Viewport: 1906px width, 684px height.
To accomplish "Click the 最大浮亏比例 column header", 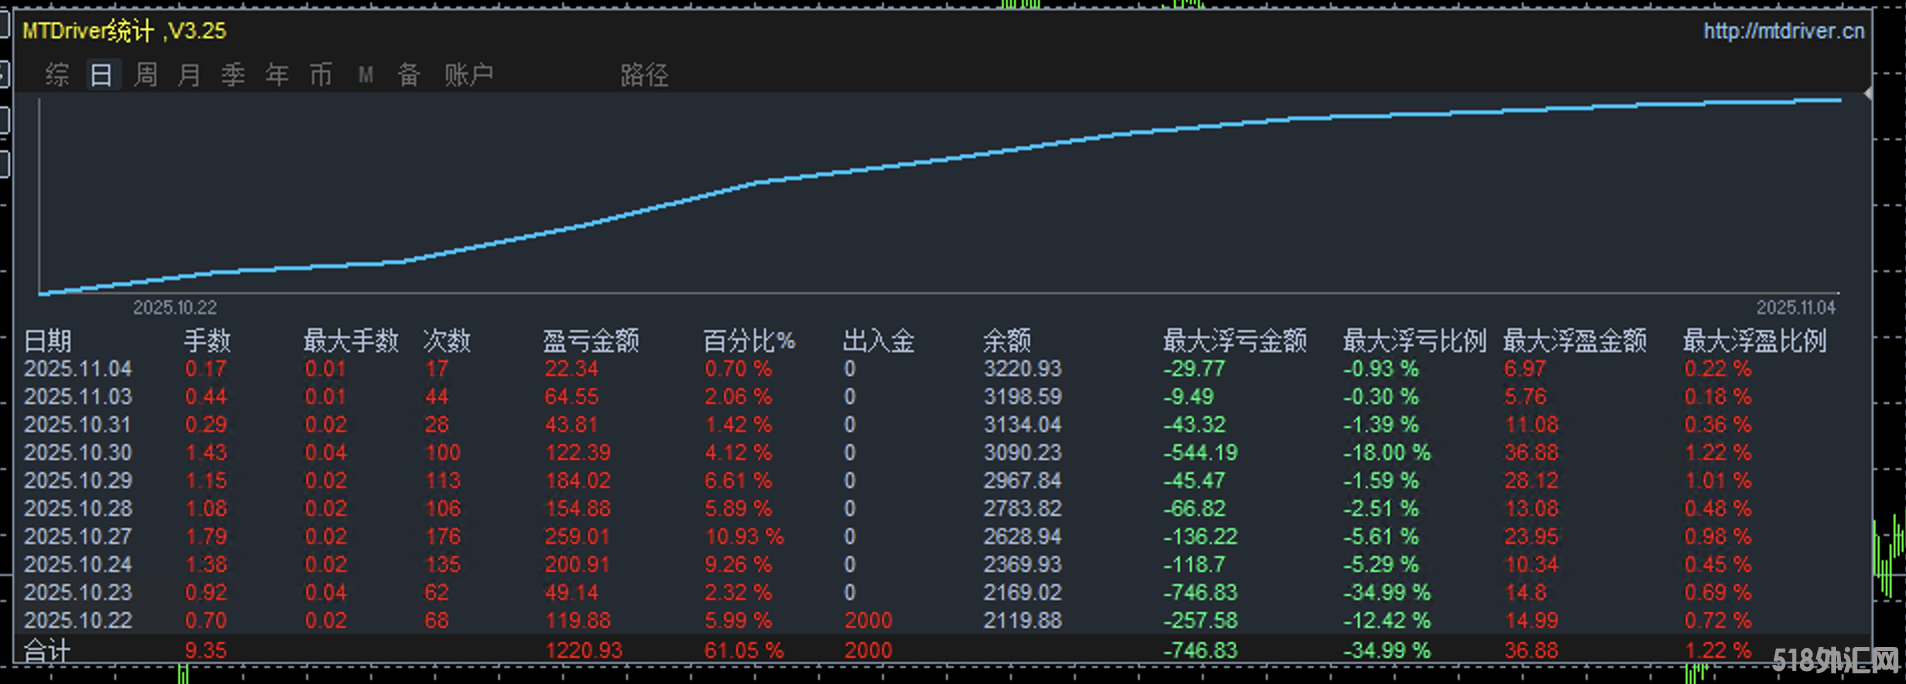I will (1414, 341).
